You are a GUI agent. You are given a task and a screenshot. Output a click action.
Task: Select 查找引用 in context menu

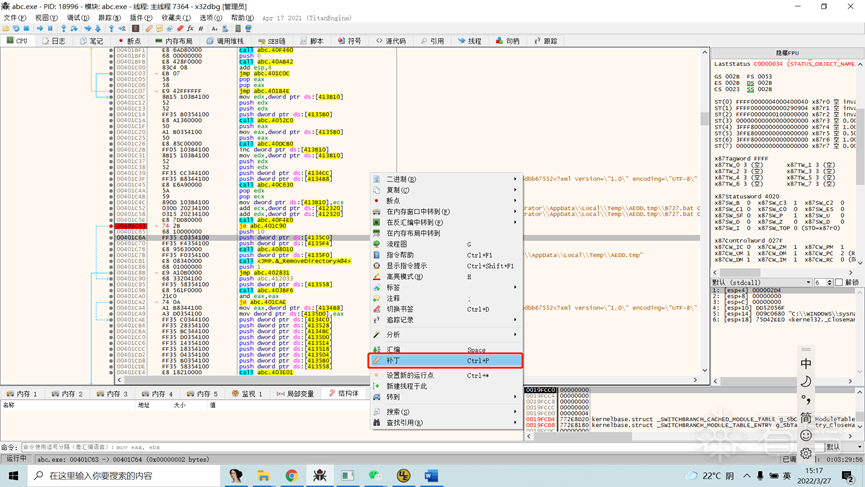[446, 422]
